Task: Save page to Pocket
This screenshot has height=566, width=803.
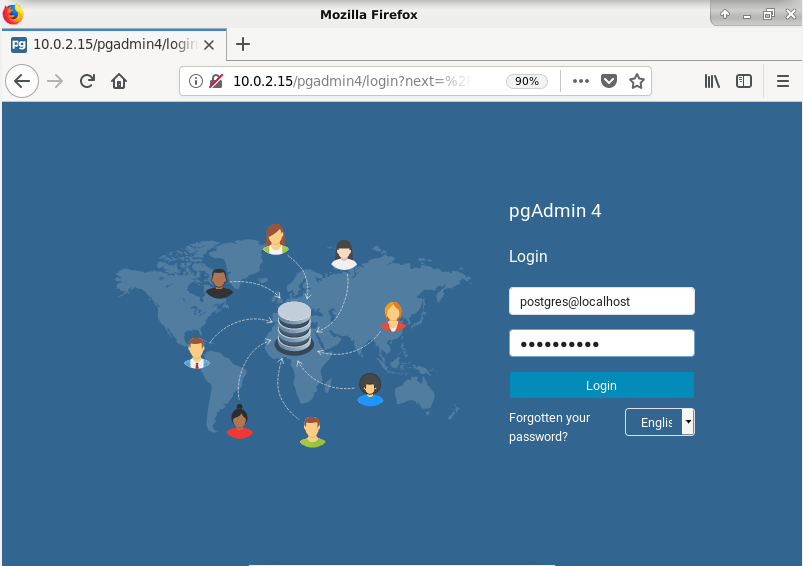Action: click(609, 81)
